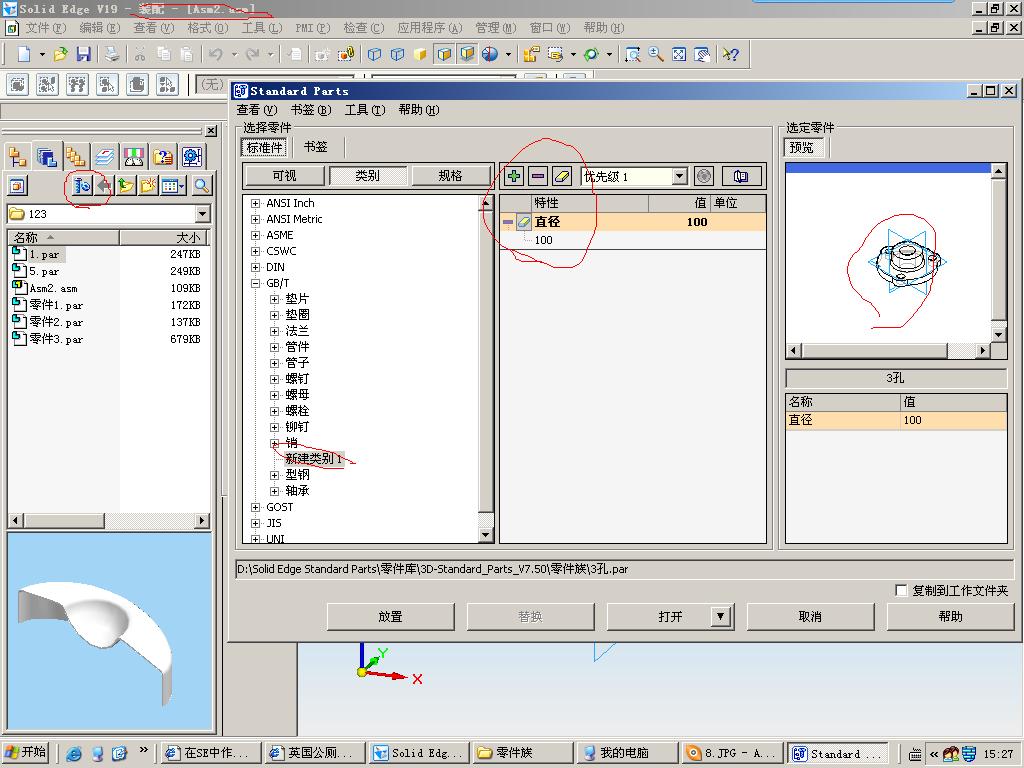Switch to 零件族 folder taskbar button

[x=523, y=753]
